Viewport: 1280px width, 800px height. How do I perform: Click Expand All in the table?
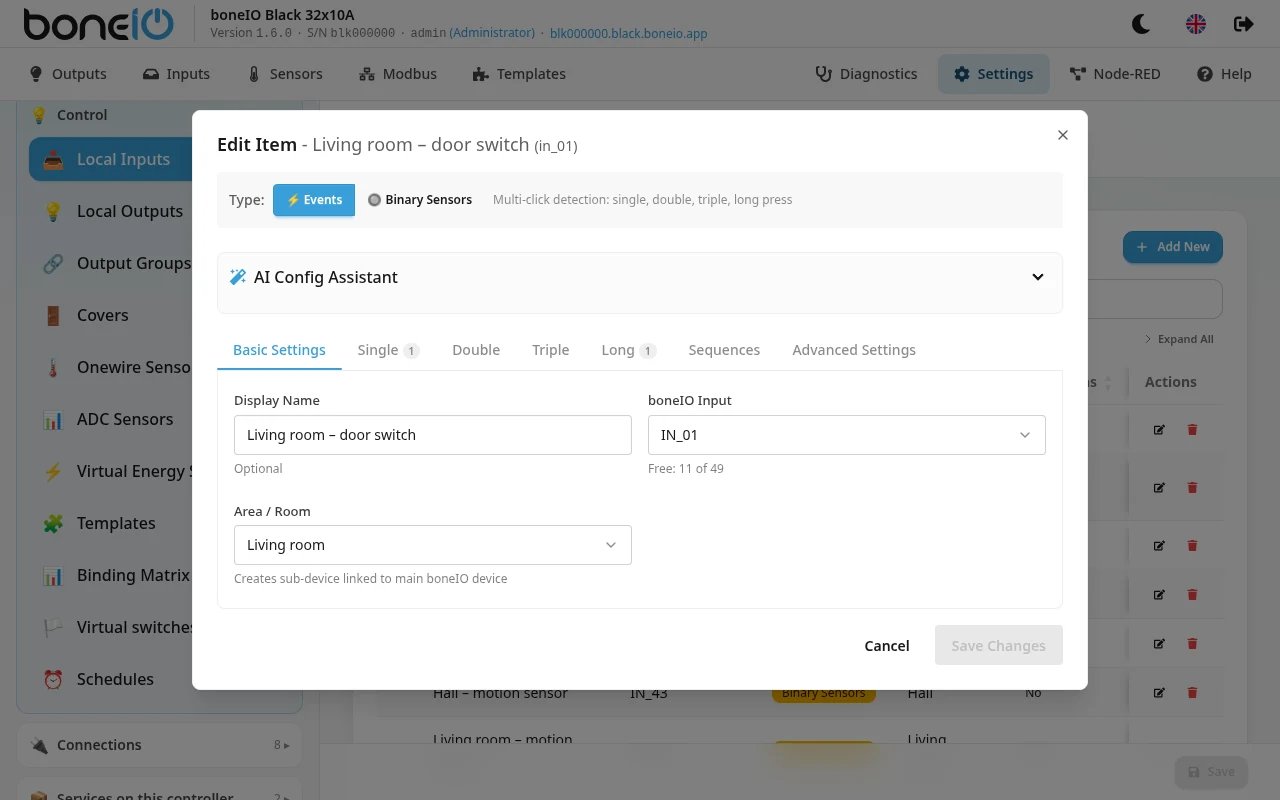point(1179,339)
